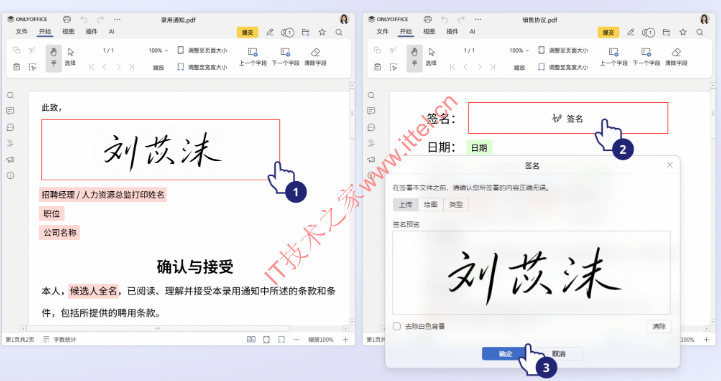This screenshot has width=721, height=381.
Task: Open the 文件 menu in 录用通知.pdf window
Action: [x=22, y=31]
